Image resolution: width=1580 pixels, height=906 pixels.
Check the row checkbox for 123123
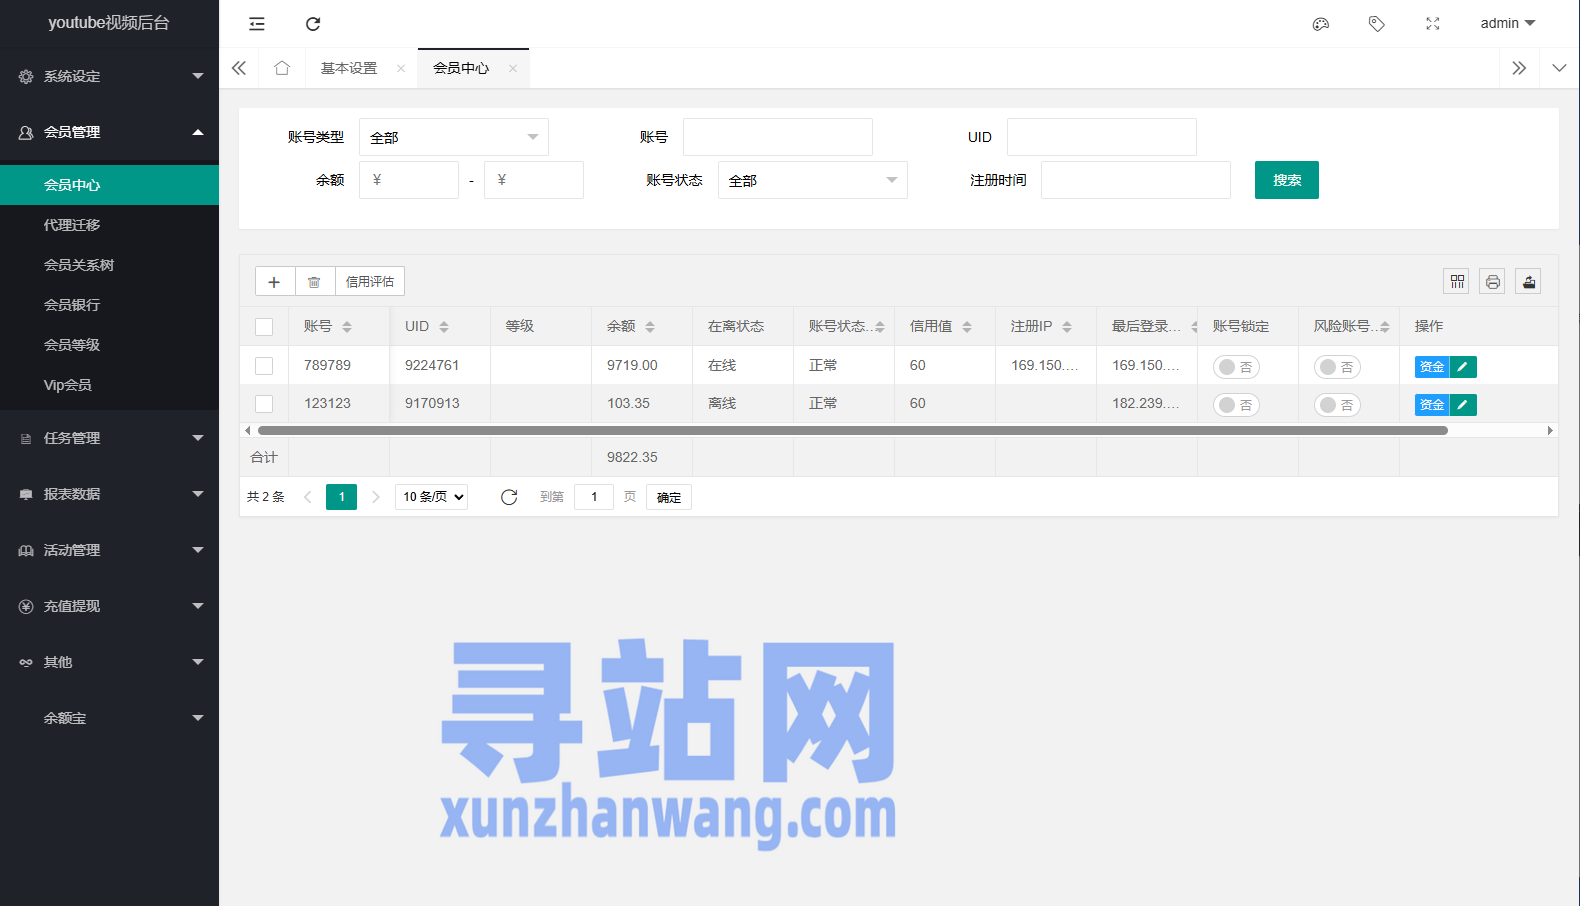pos(264,404)
